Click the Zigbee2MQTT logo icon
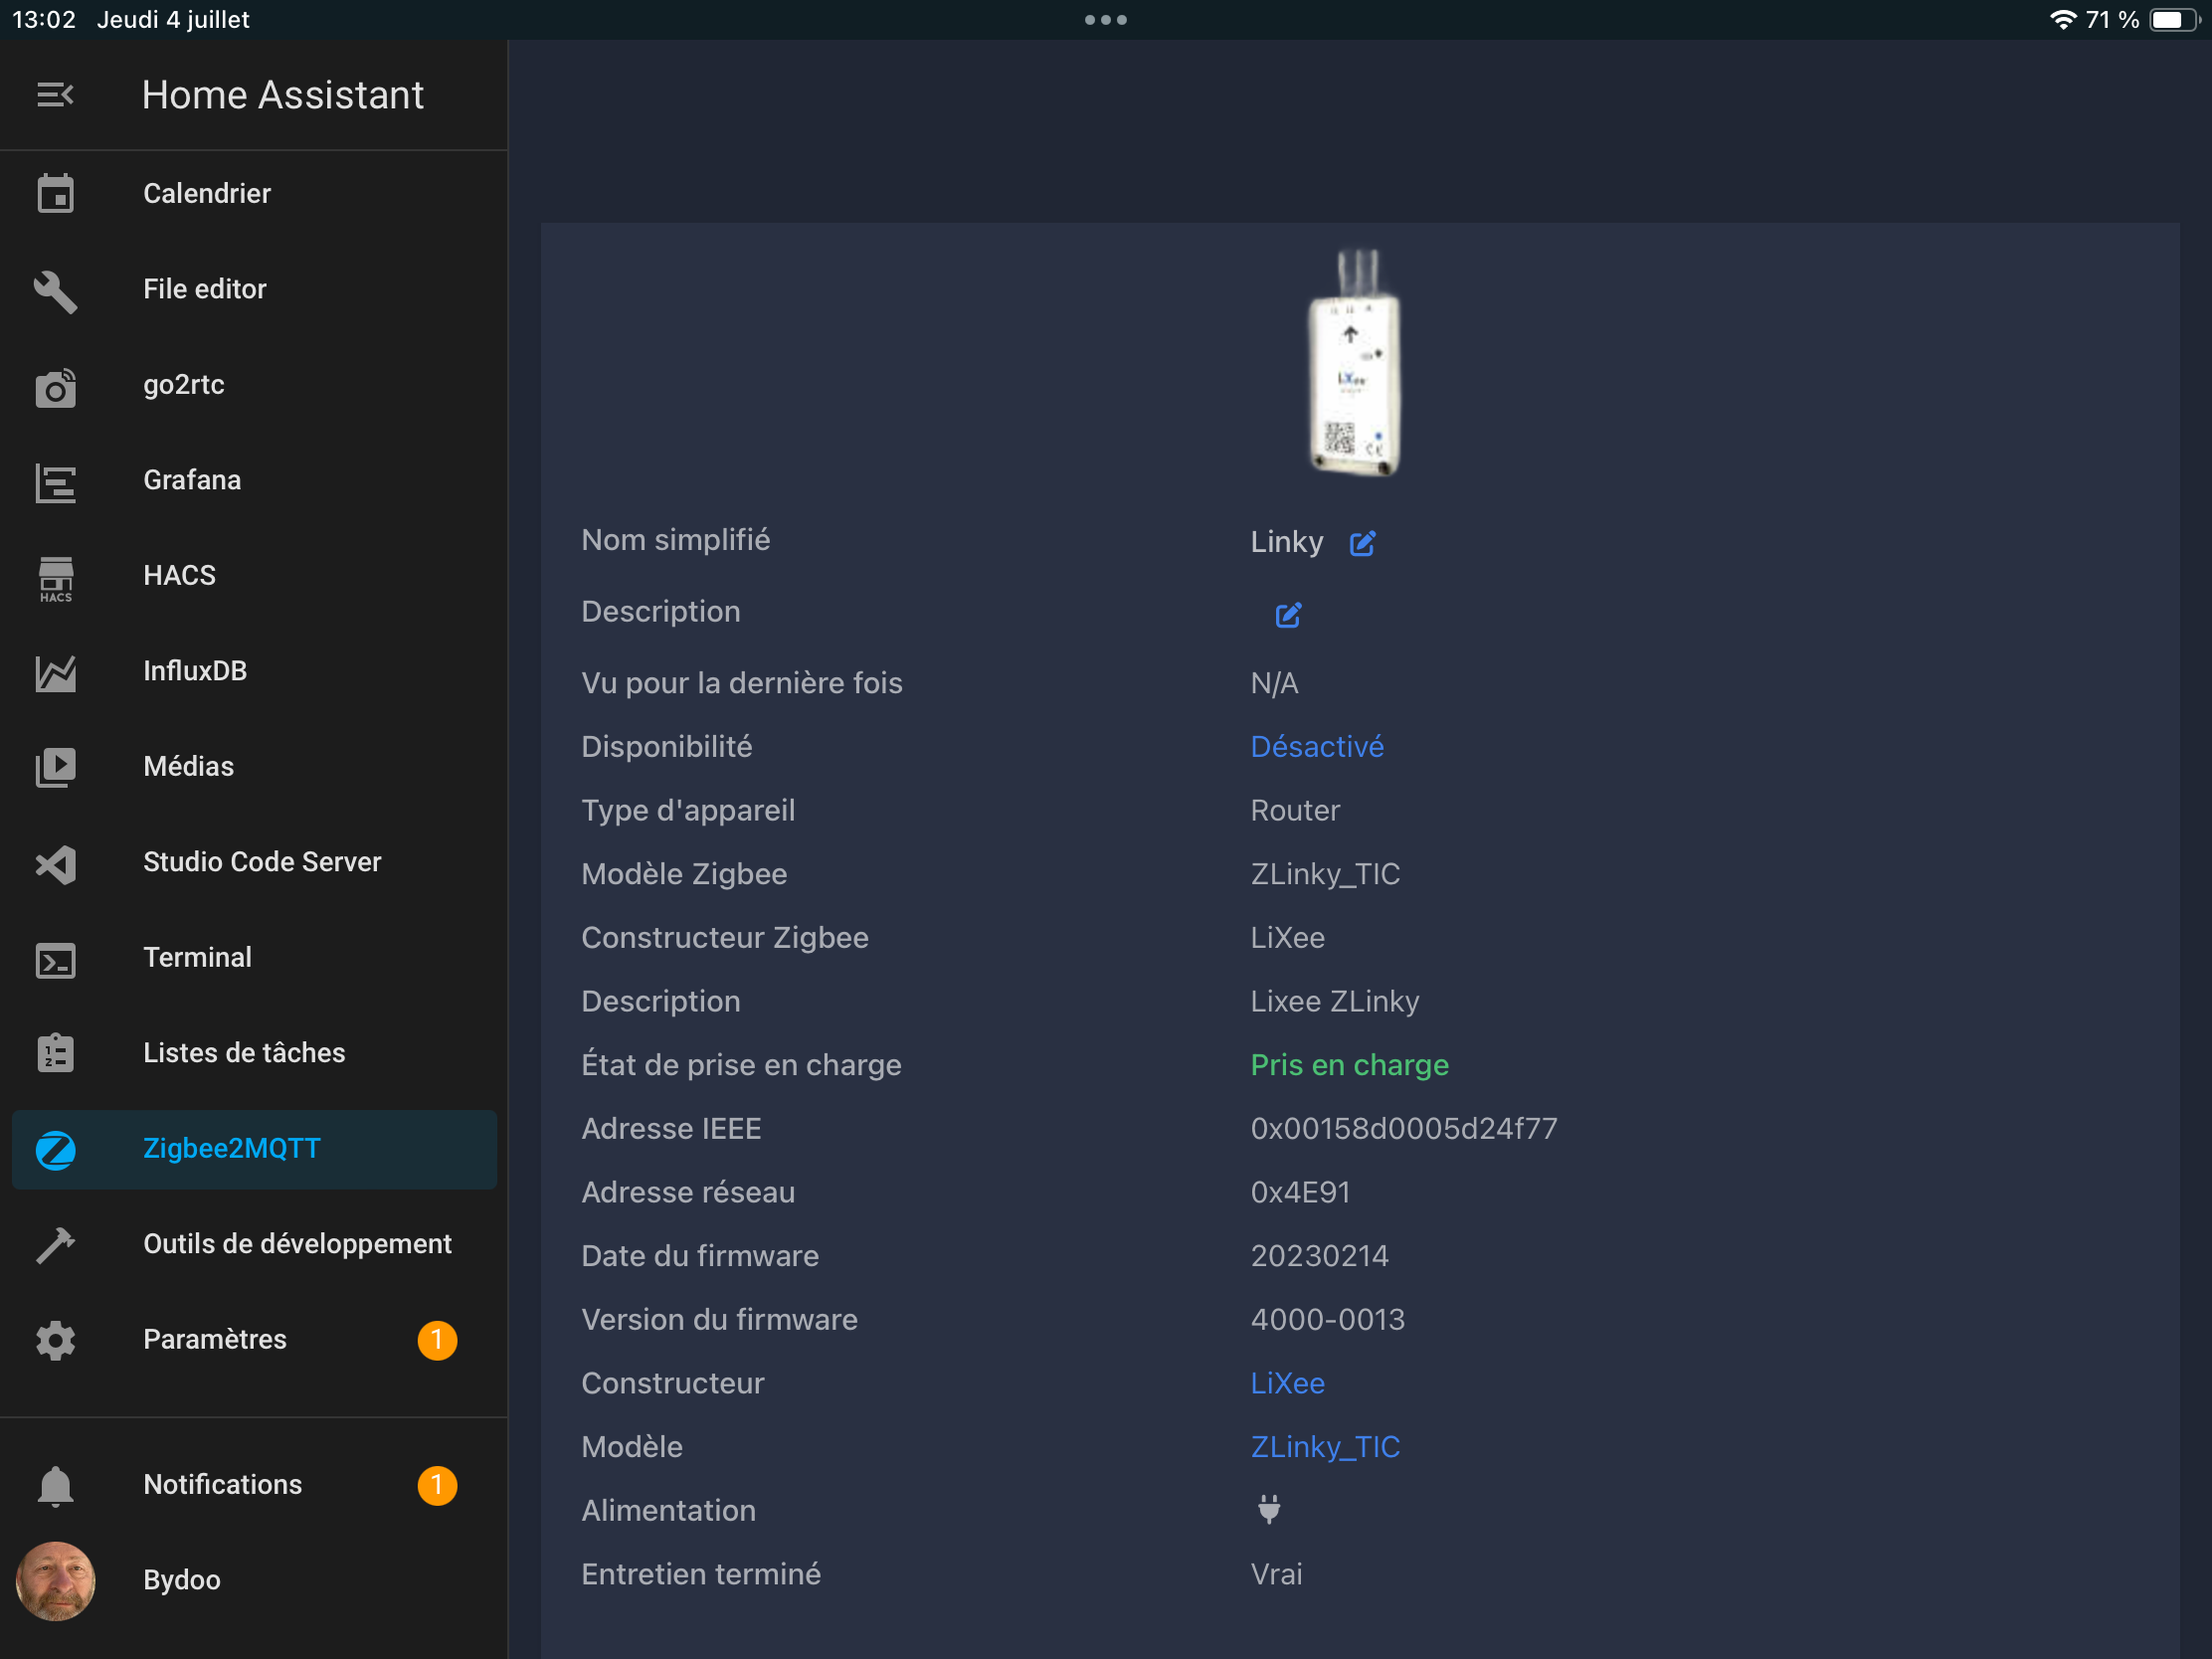The height and width of the screenshot is (1659, 2212). click(55, 1149)
